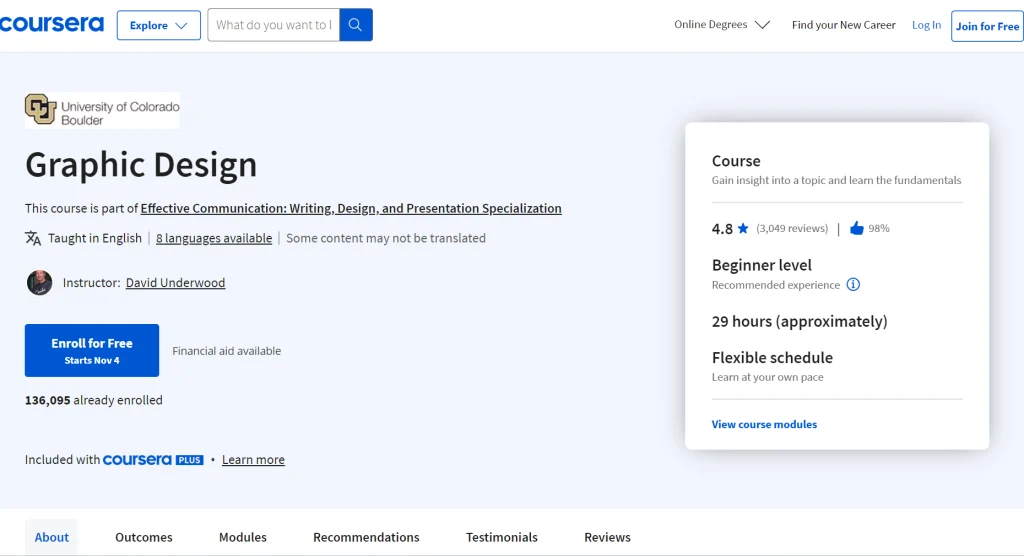The image size is (1024, 556).
Task: Open Find your New Career
Action: [x=843, y=25]
